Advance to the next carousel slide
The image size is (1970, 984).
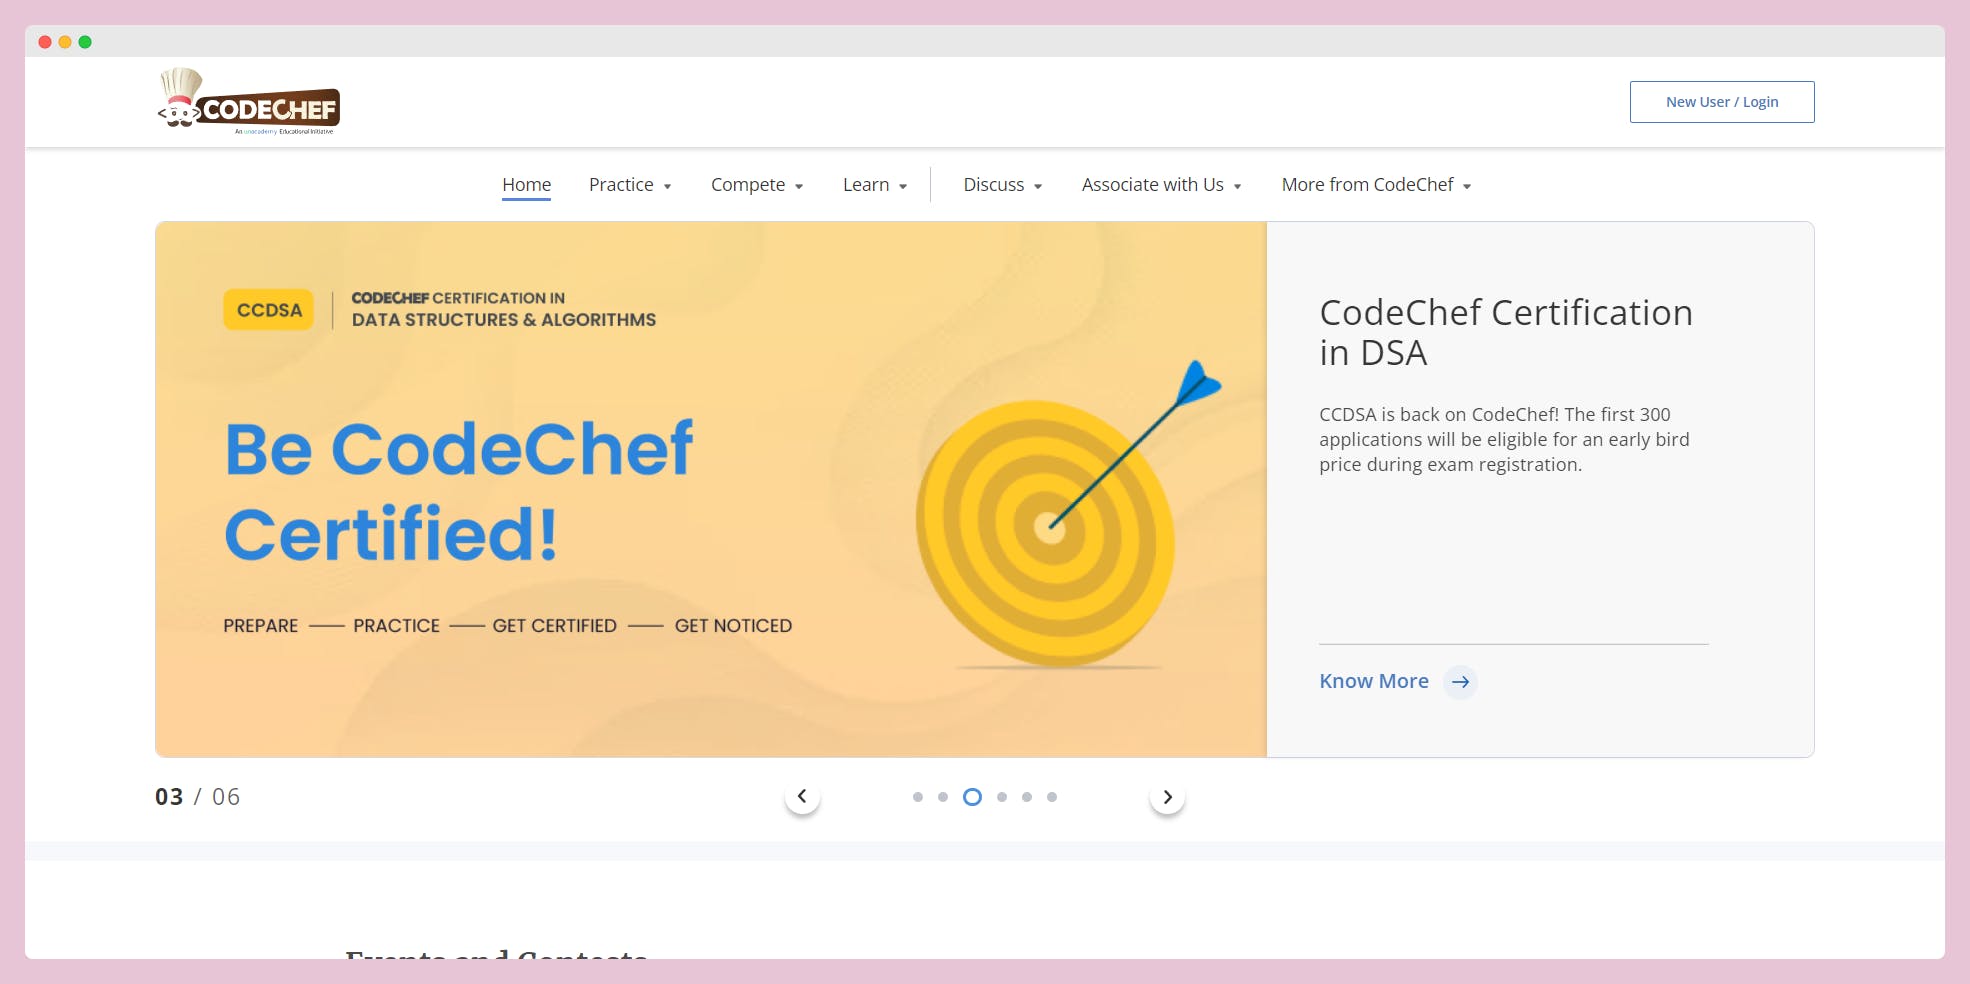tap(1167, 797)
